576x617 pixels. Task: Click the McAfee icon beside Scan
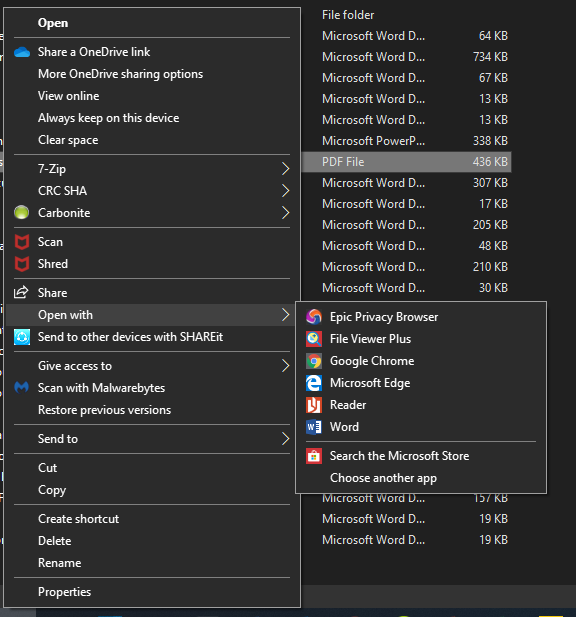click(x=22, y=242)
